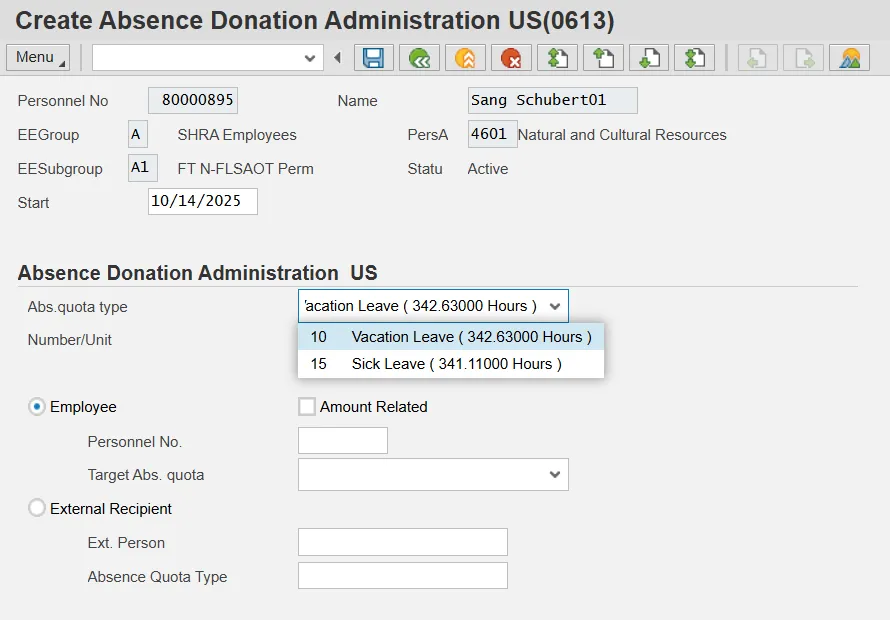Open the Menu button
890x620 pixels.
click(38, 58)
